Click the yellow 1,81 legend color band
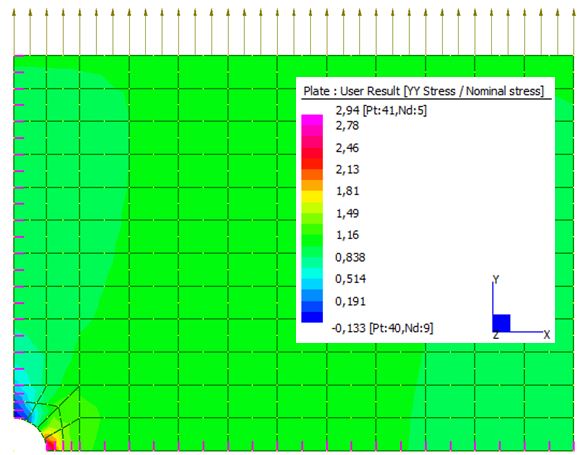The width and height of the screenshot is (581, 455). [x=312, y=196]
